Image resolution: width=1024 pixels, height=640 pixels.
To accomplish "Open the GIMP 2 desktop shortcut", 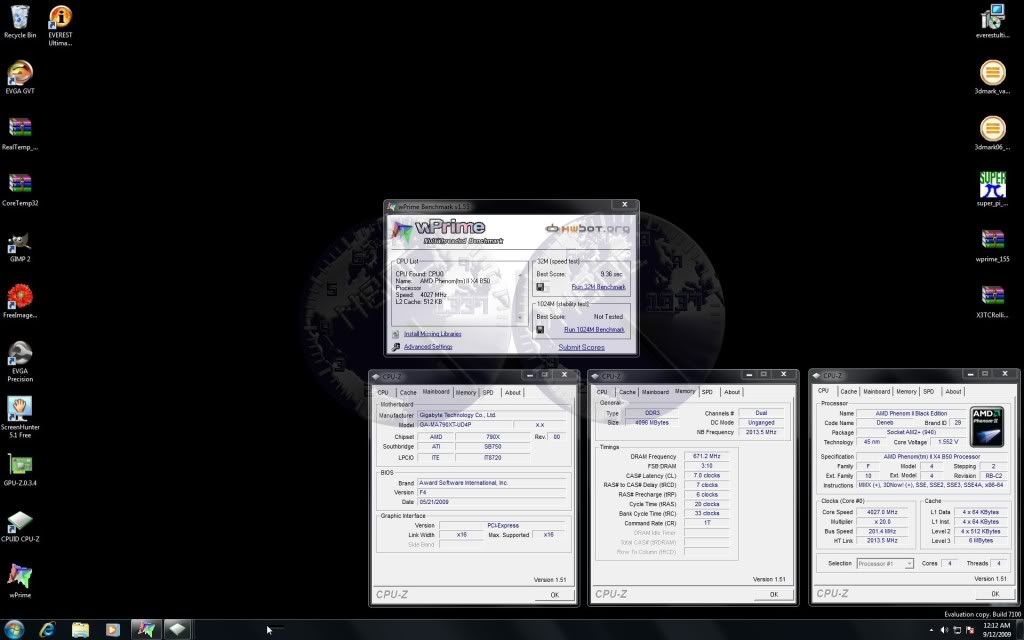I will [x=19, y=243].
